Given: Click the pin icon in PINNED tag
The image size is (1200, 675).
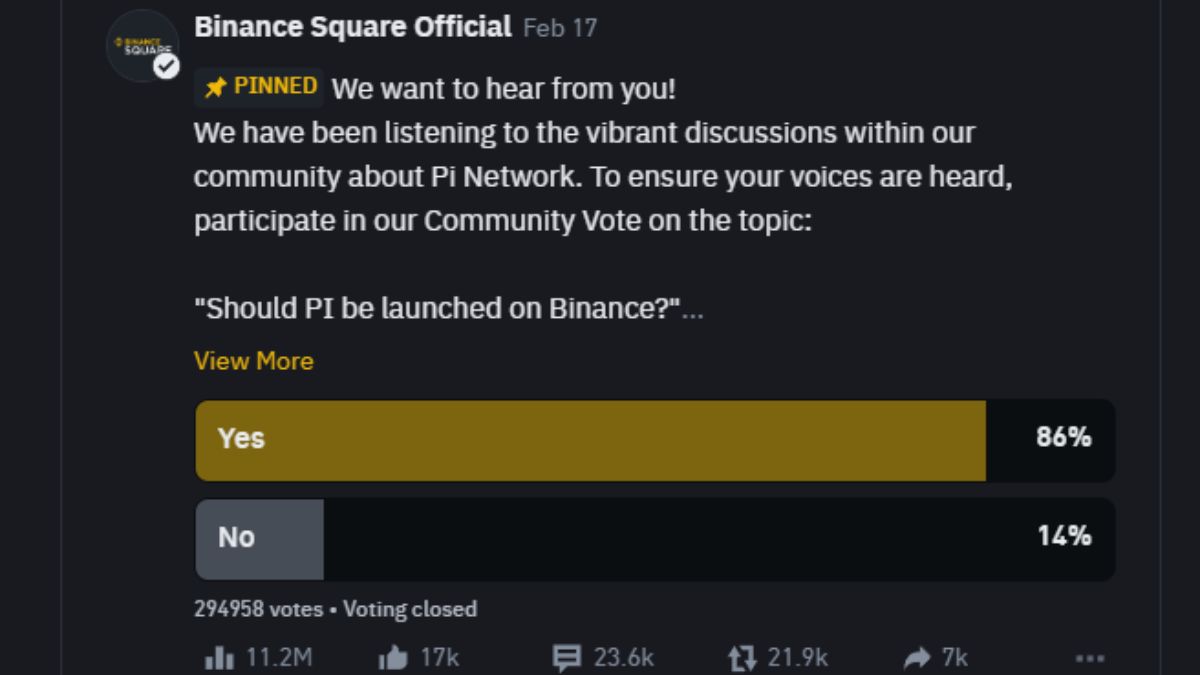Looking at the screenshot, I should pyautogui.click(x=215, y=88).
